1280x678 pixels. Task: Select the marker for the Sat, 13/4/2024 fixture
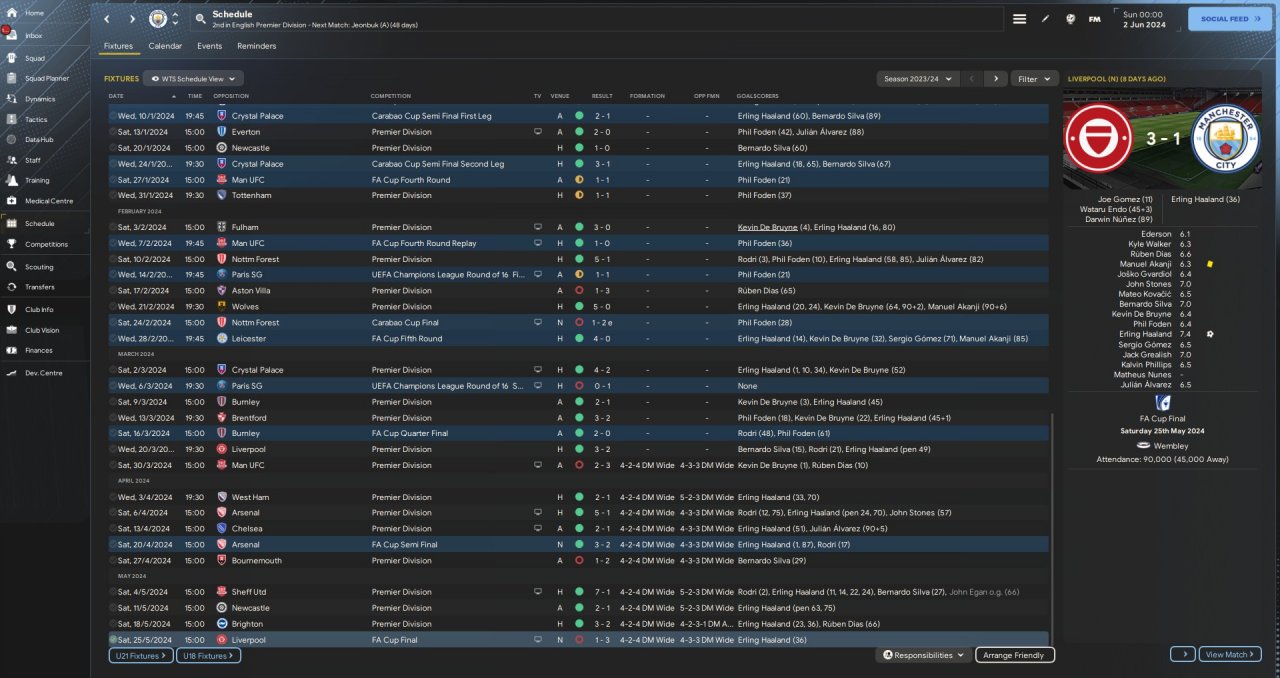(x=113, y=529)
